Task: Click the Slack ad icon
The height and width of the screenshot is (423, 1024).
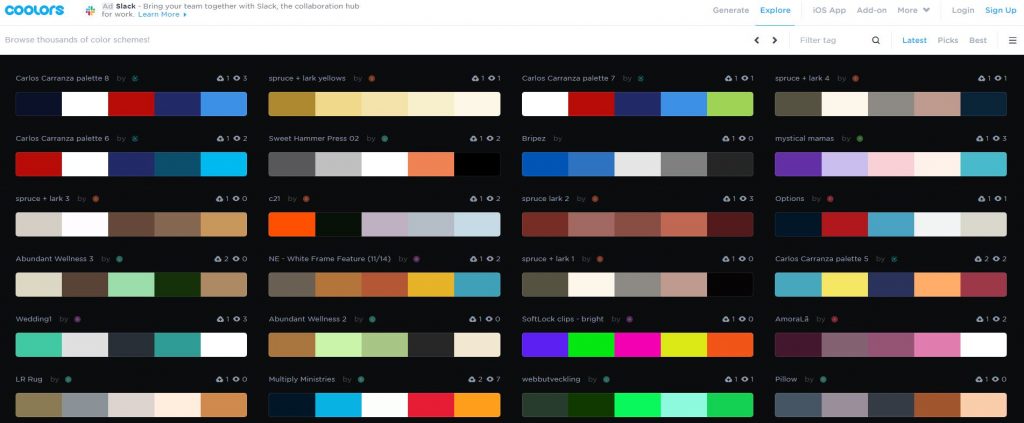Action: pos(90,10)
